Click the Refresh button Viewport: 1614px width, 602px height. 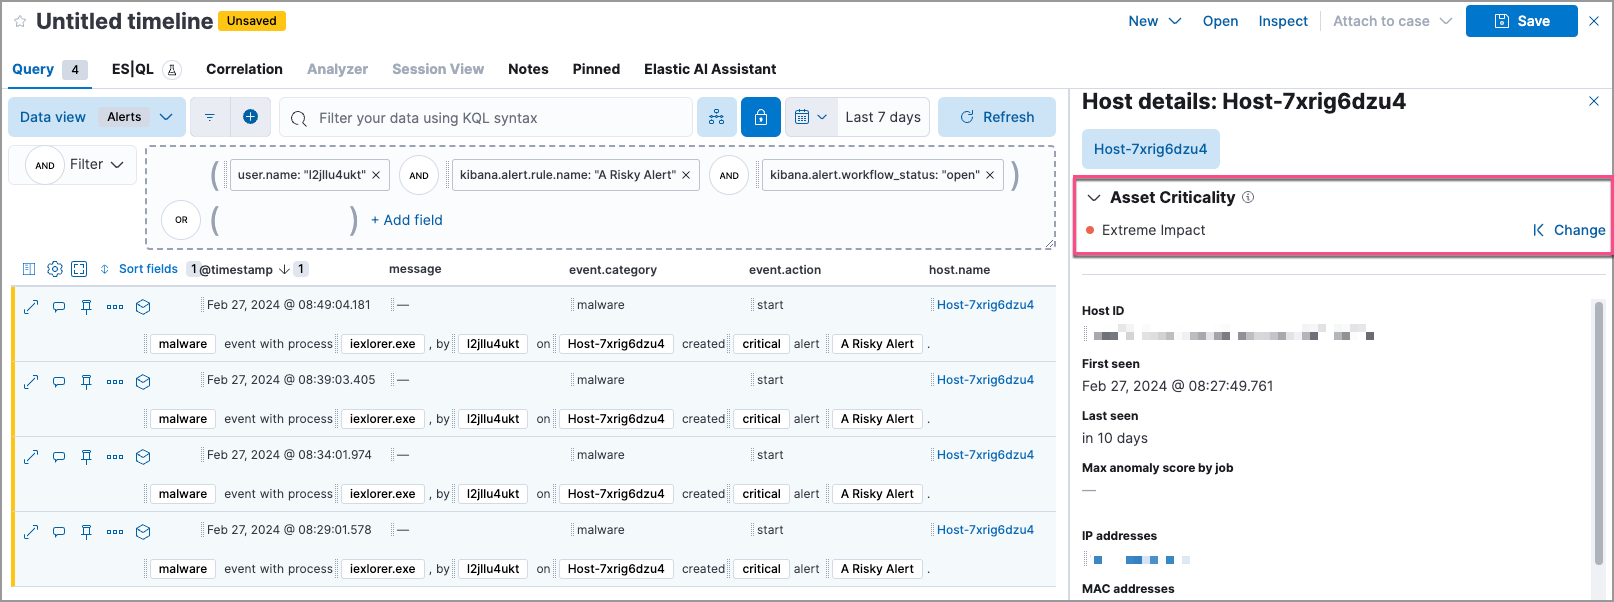click(997, 117)
